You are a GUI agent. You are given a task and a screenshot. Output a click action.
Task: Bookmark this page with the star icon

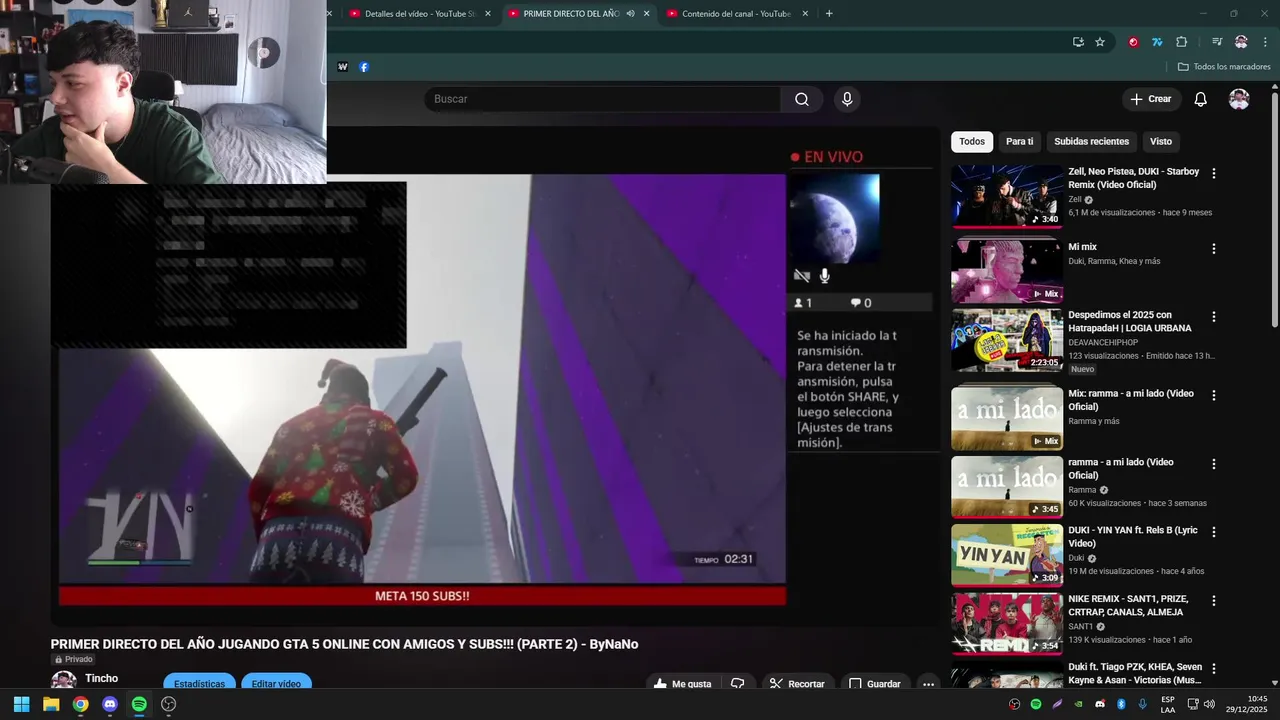1100,42
